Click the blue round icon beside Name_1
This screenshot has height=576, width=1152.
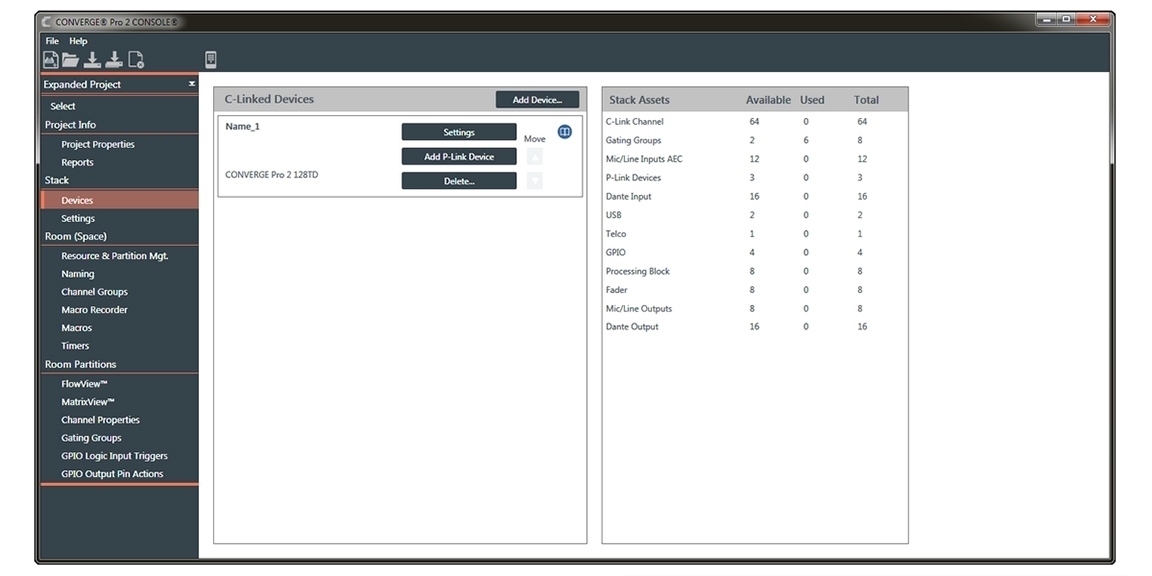coord(564,131)
